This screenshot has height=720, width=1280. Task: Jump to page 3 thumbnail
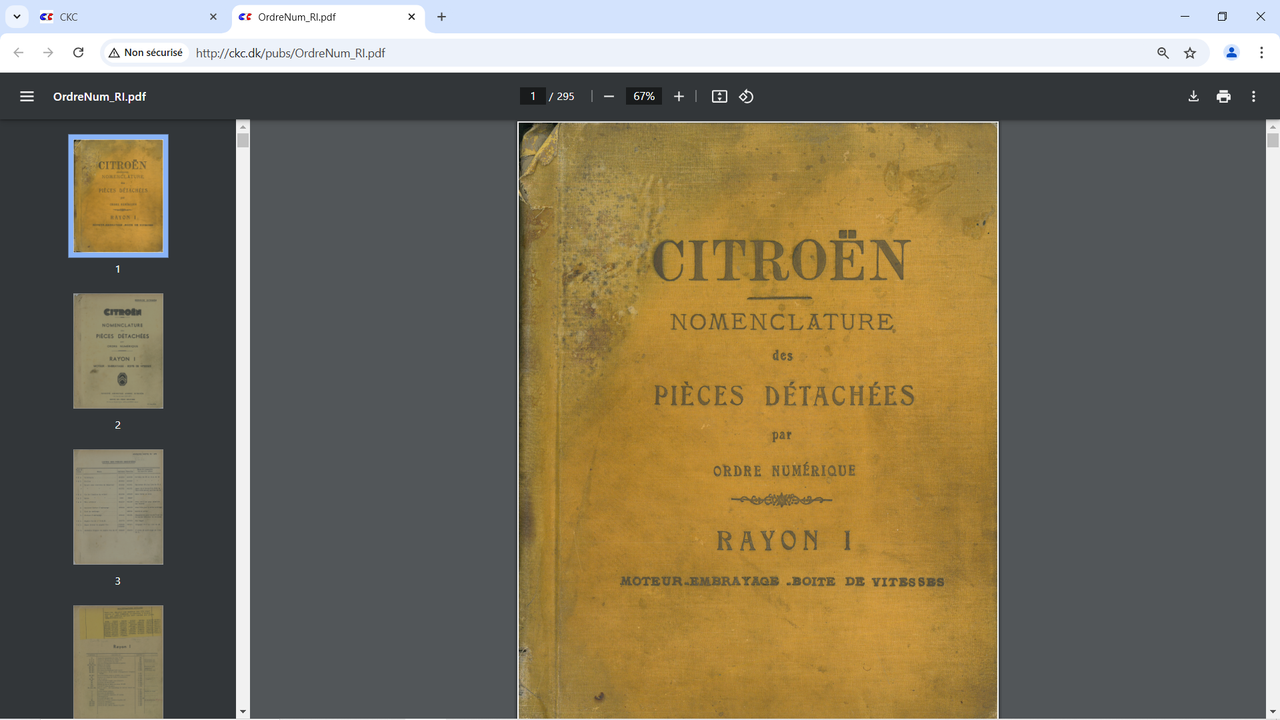tap(118, 507)
